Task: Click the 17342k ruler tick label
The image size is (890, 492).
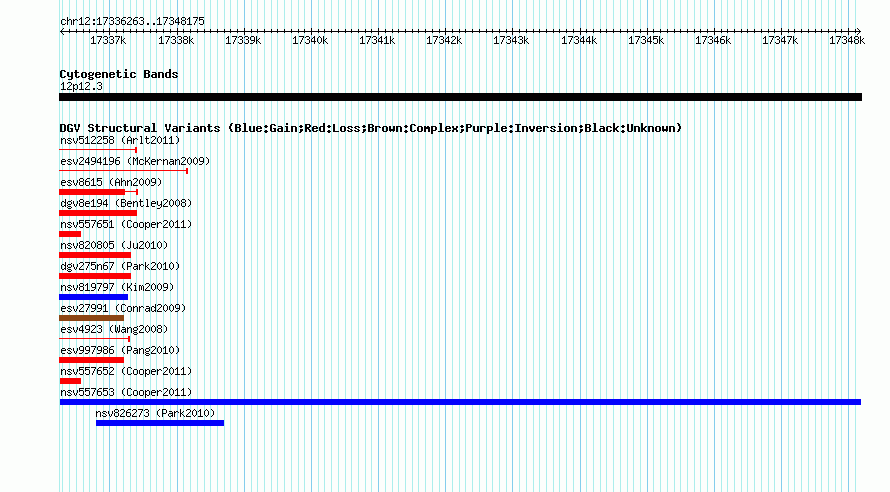Action: (444, 40)
